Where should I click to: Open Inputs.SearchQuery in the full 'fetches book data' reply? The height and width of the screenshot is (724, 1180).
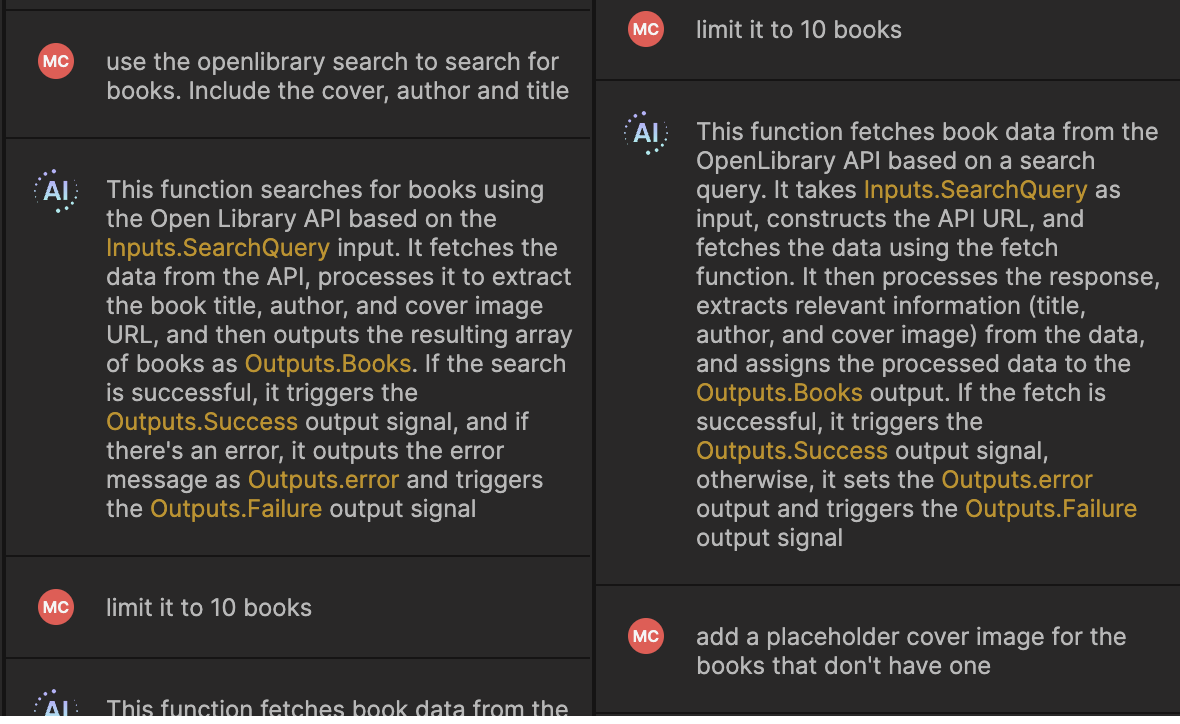click(x=975, y=190)
